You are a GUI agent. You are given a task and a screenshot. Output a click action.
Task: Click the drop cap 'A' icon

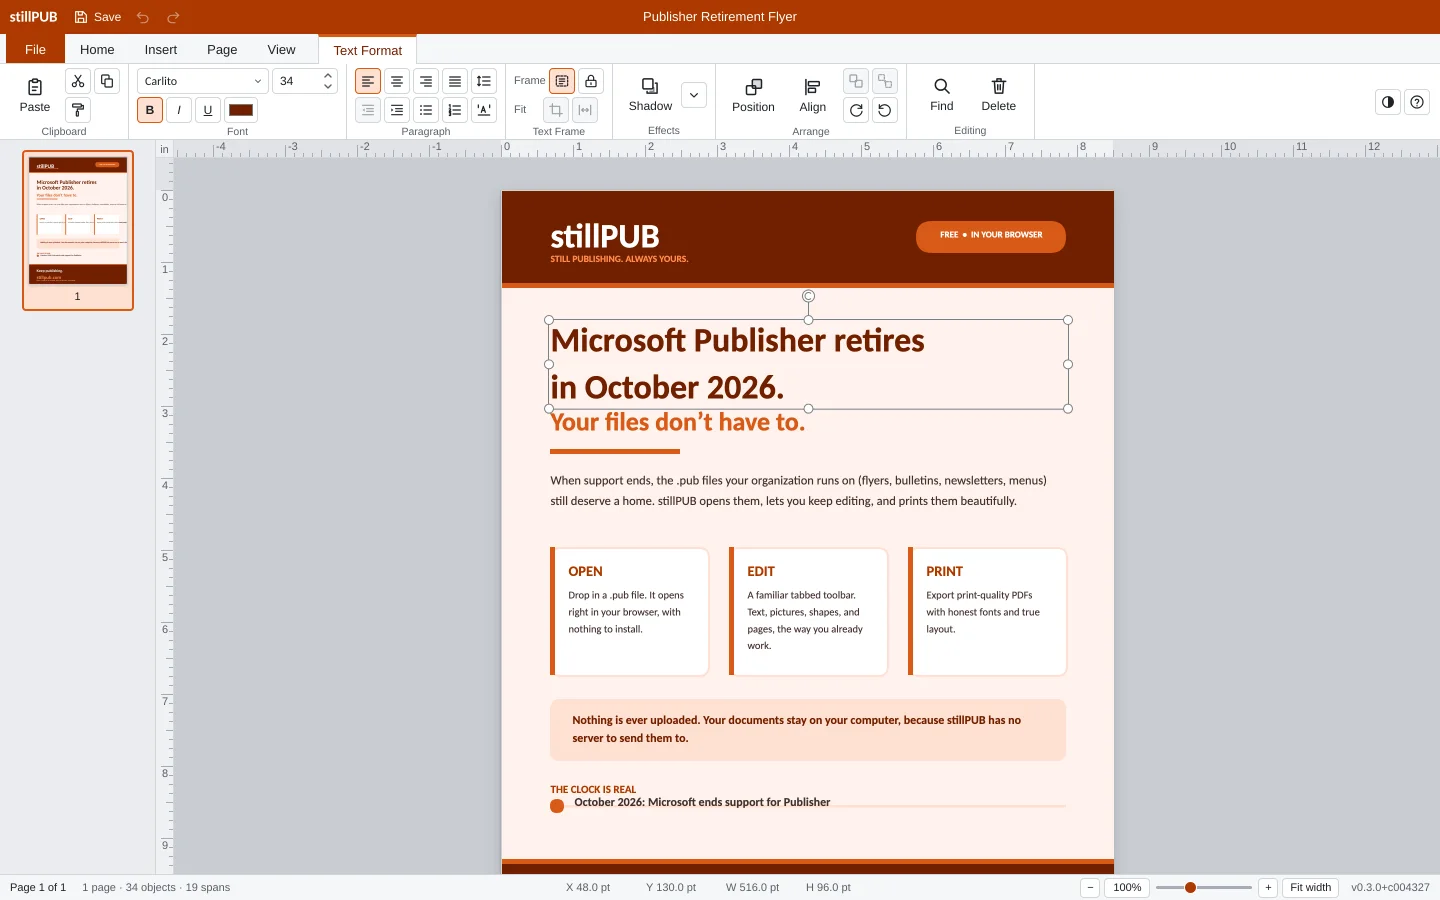(x=484, y=110)
